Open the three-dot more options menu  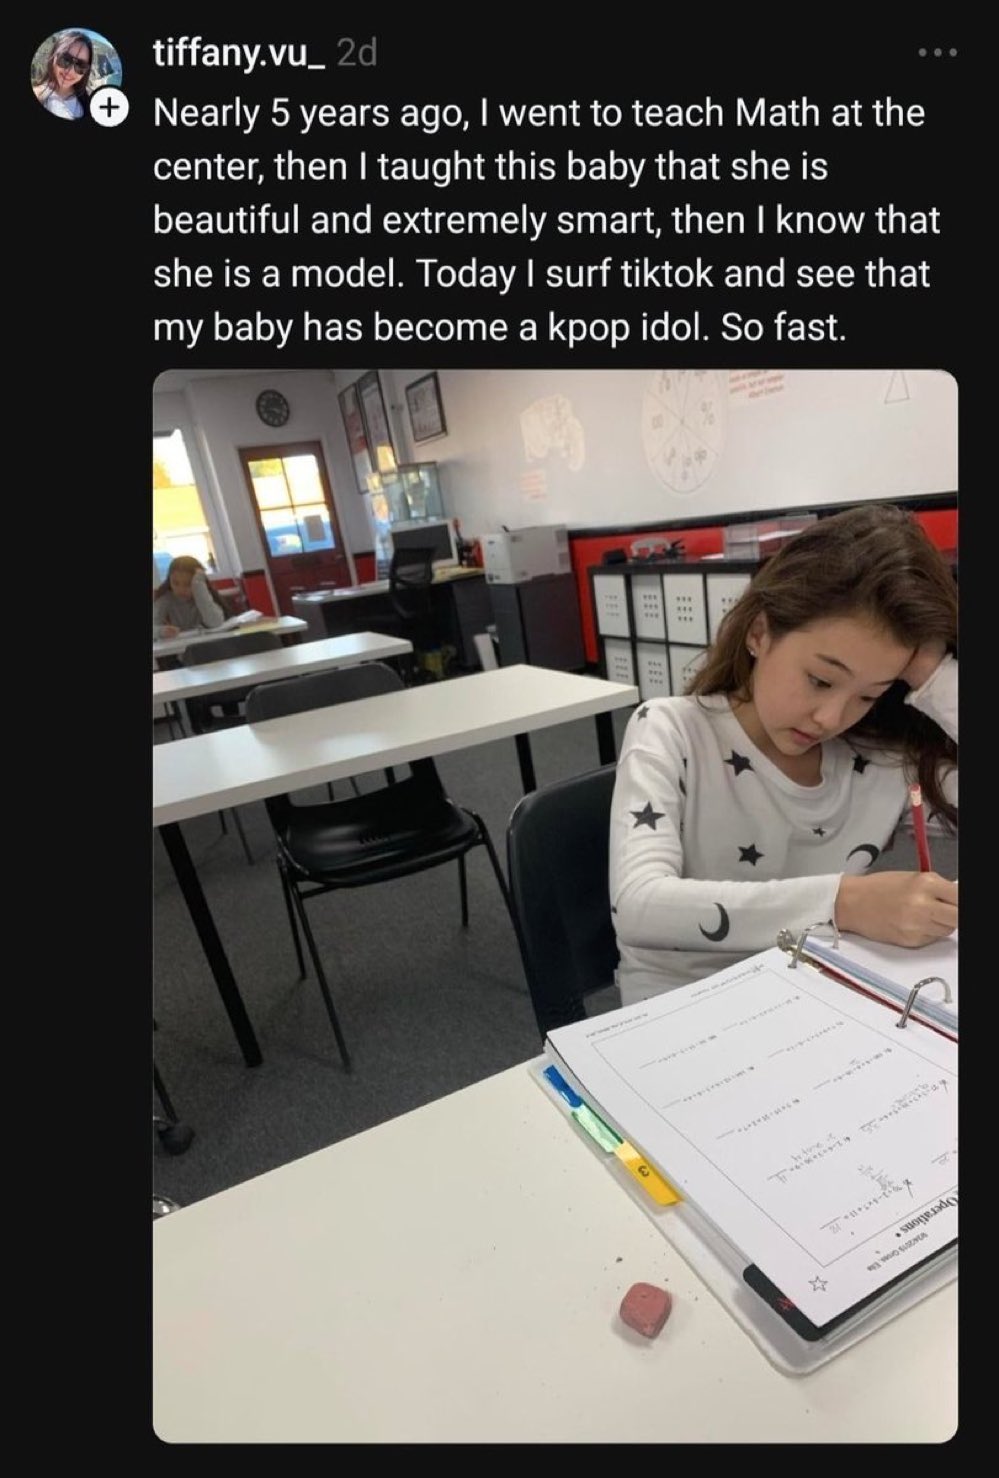(x=938, y=52)
